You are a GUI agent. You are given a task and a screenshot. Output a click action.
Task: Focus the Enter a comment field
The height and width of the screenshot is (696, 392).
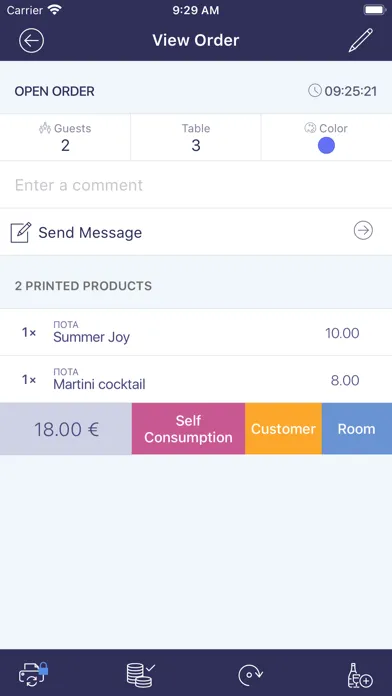pos(196,185)
